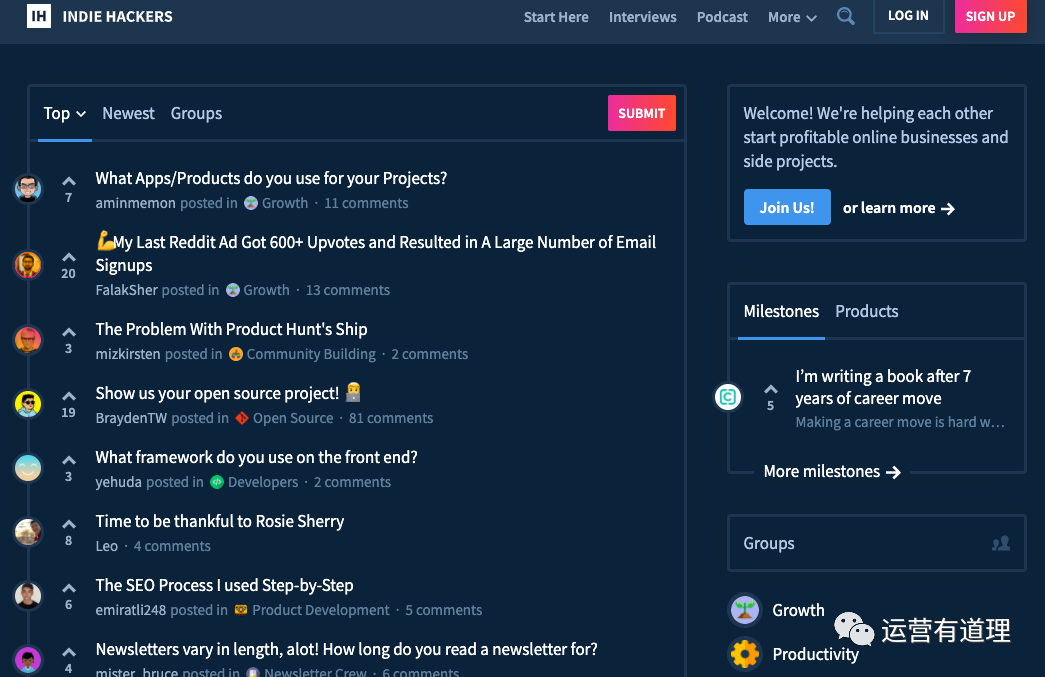Screen dimensions: 1045x677
Task: Open the Growth group name in sidebar
Action: tap(798, 610)
